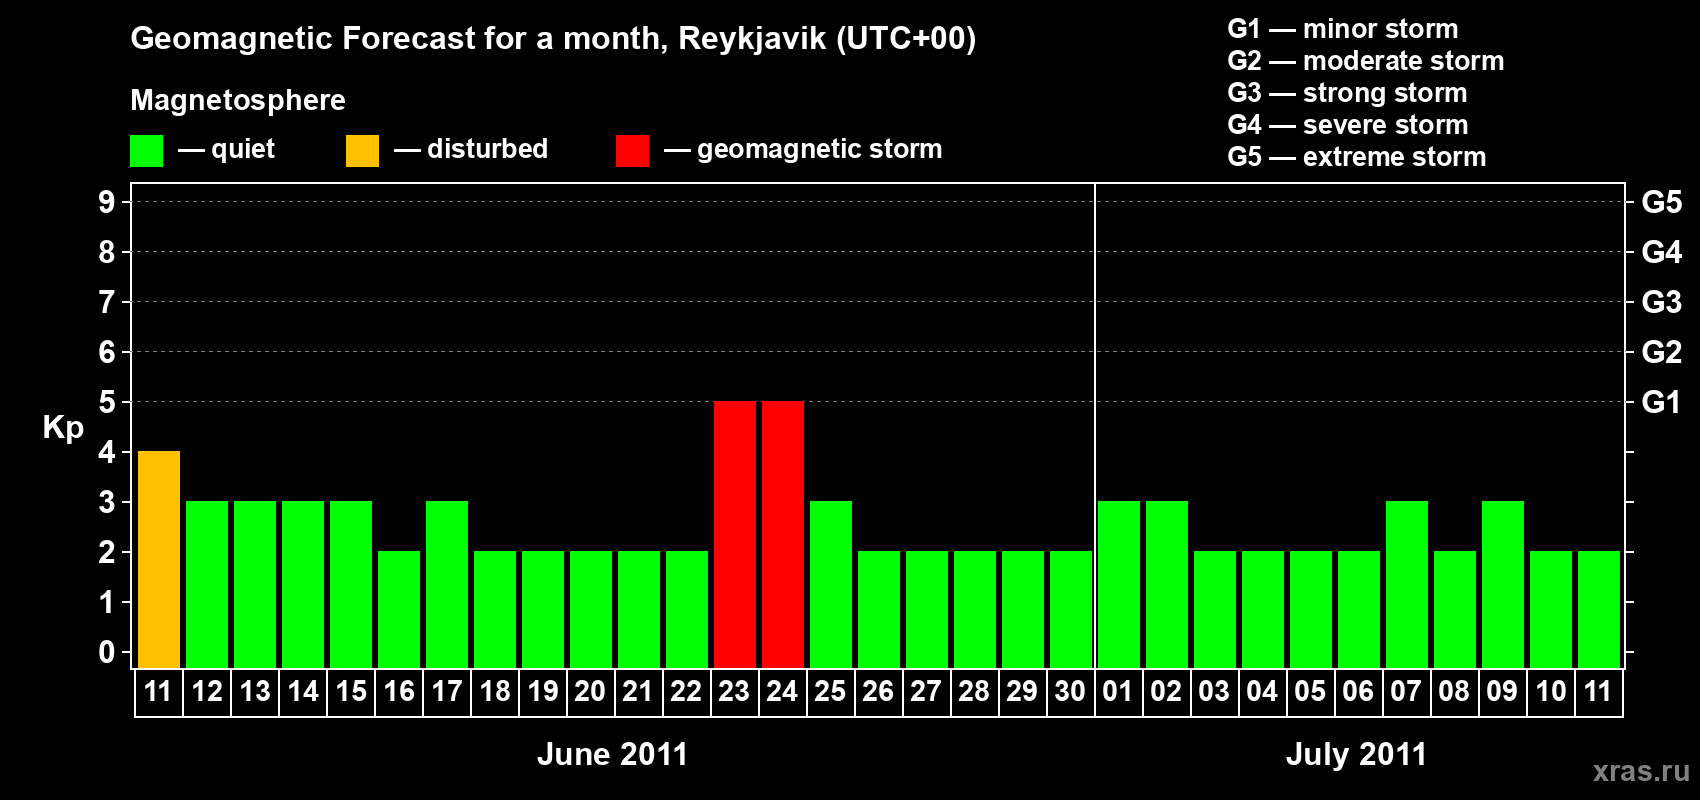Click the G3 label on right axis
1700x800 pixels.
click(1662, 303)
